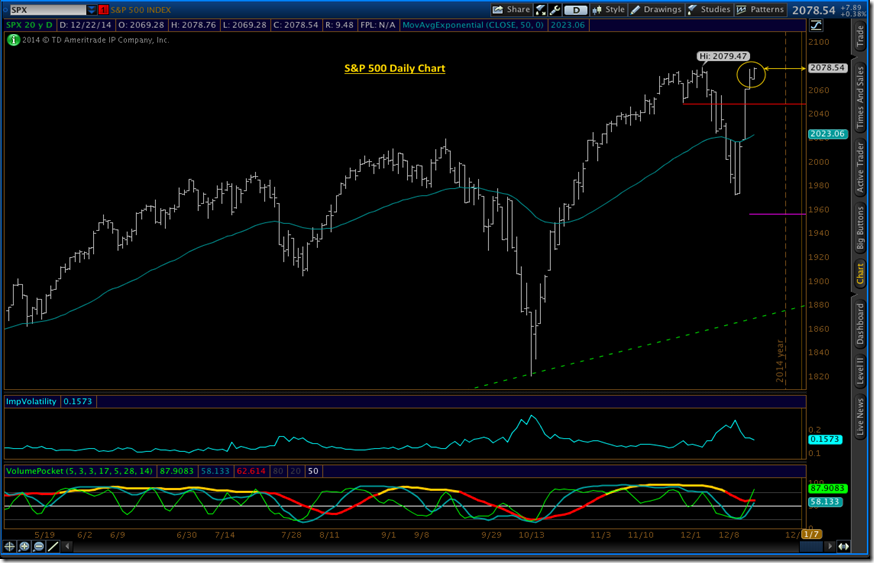Open the Style menu
Screen dimensions: 874x563
[x=609, y=9]
